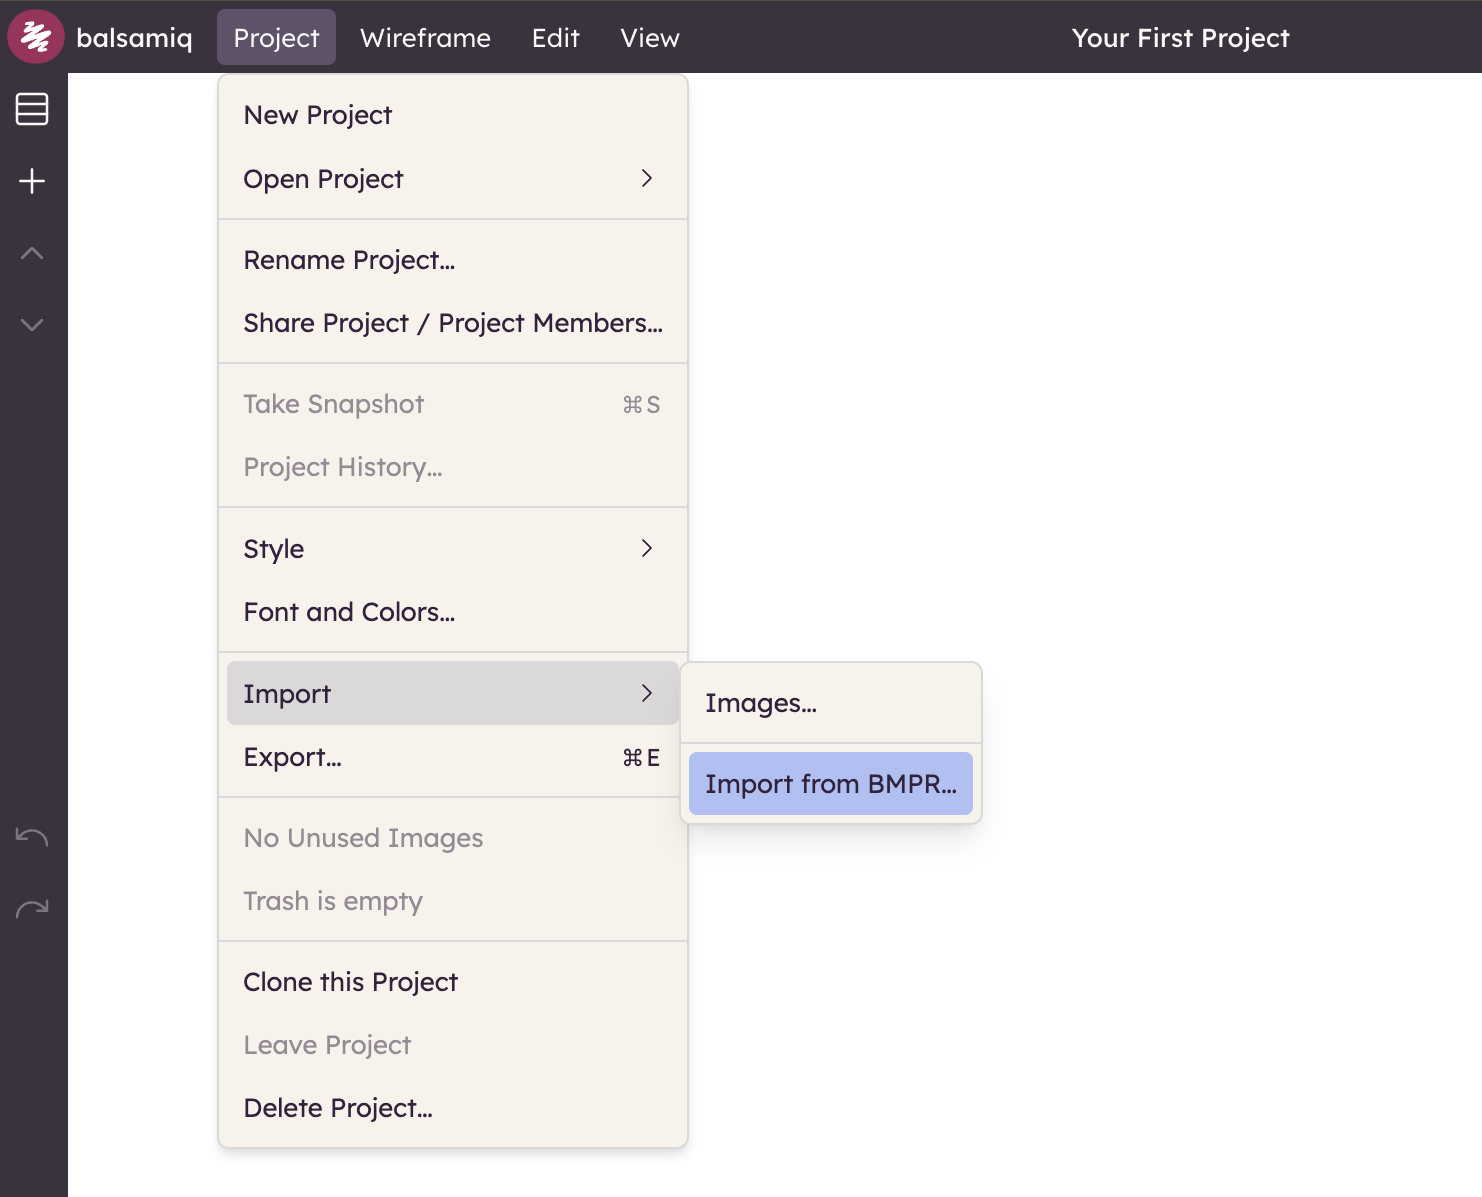This screenshot has height=1197, width=1482.
Task: Expand the Style submenu
Action: [x=452, y=549]
